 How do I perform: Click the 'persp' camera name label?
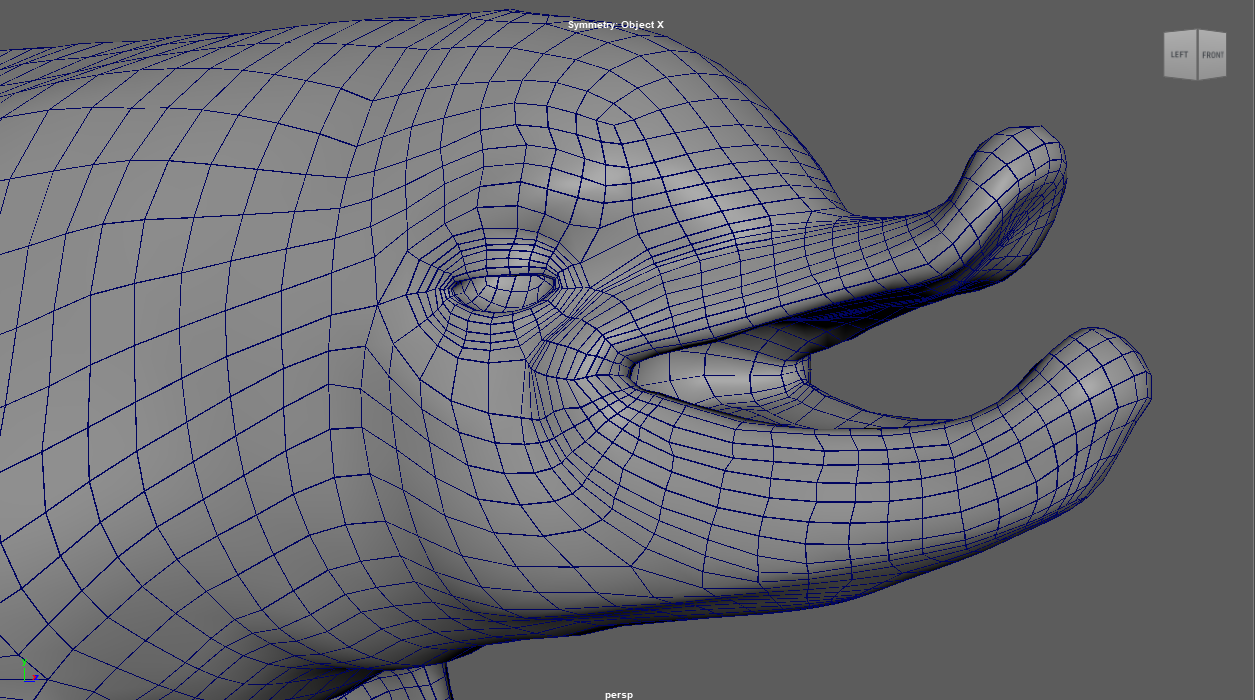pos(618,694)
